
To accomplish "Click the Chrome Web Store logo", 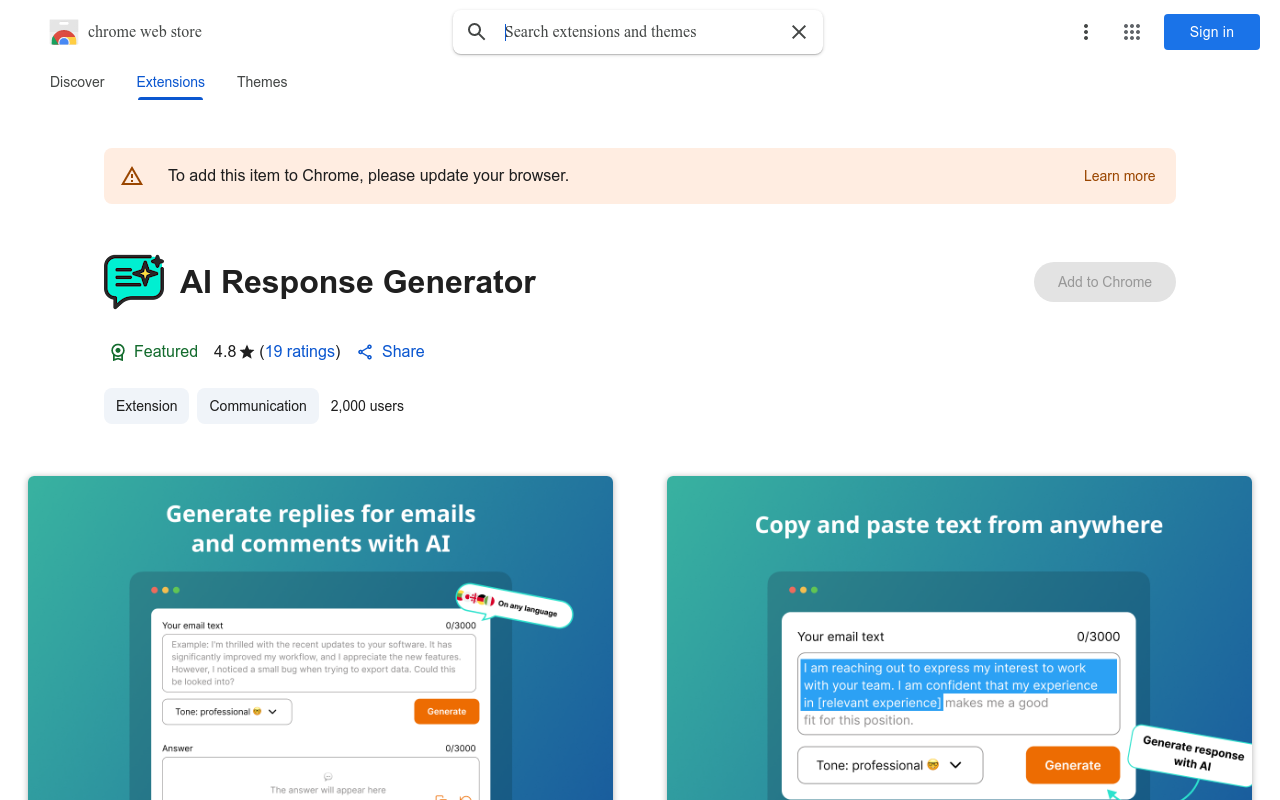I will tap(64, 32).
